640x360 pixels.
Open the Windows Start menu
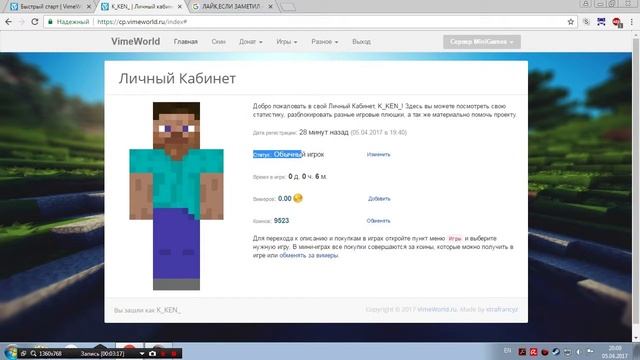[11, 352]
